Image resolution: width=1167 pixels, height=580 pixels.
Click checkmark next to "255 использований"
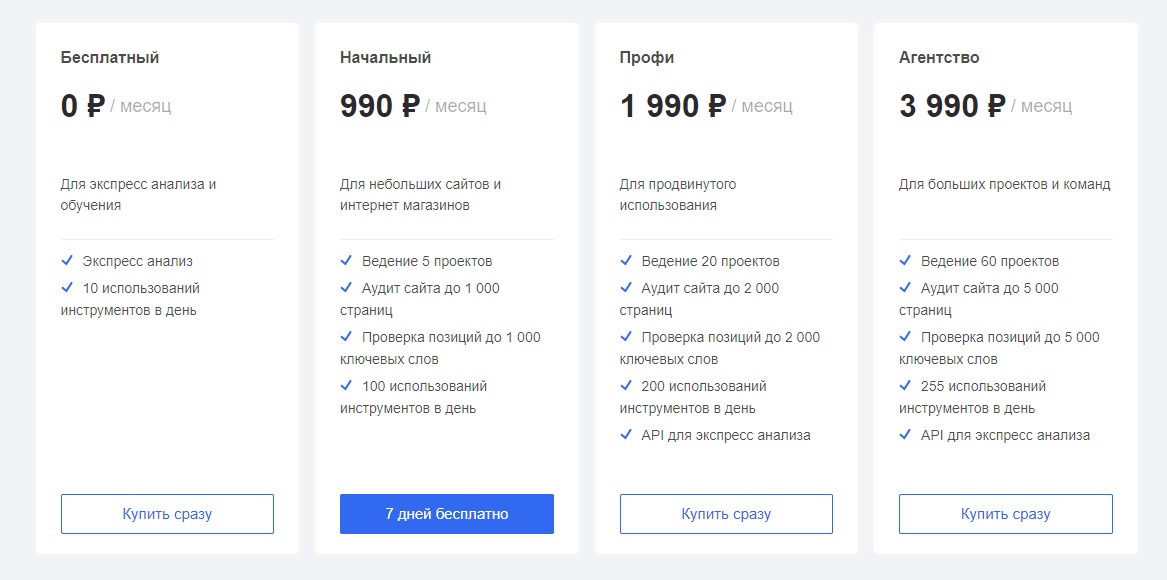click(x=905, y=385)
